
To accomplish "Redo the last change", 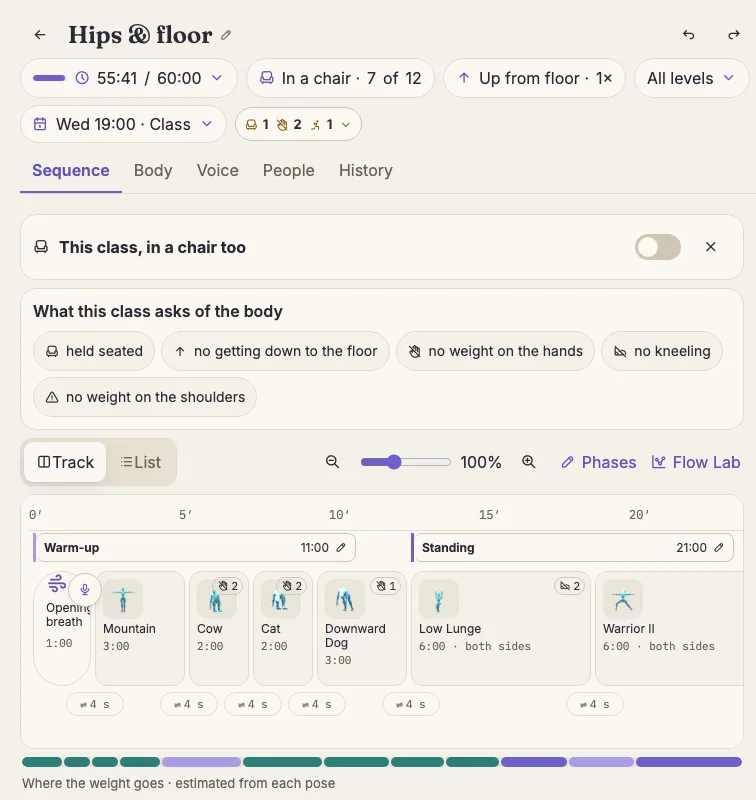I will tap(734, 35).
